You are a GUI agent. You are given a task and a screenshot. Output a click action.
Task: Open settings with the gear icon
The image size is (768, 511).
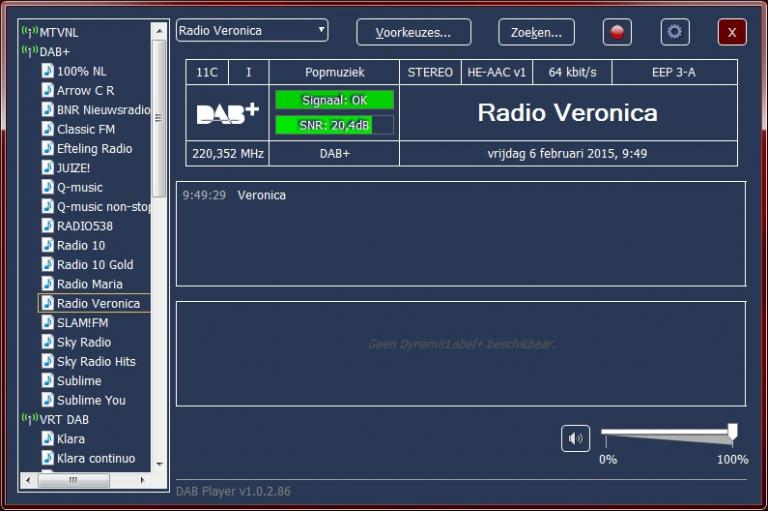675,32
